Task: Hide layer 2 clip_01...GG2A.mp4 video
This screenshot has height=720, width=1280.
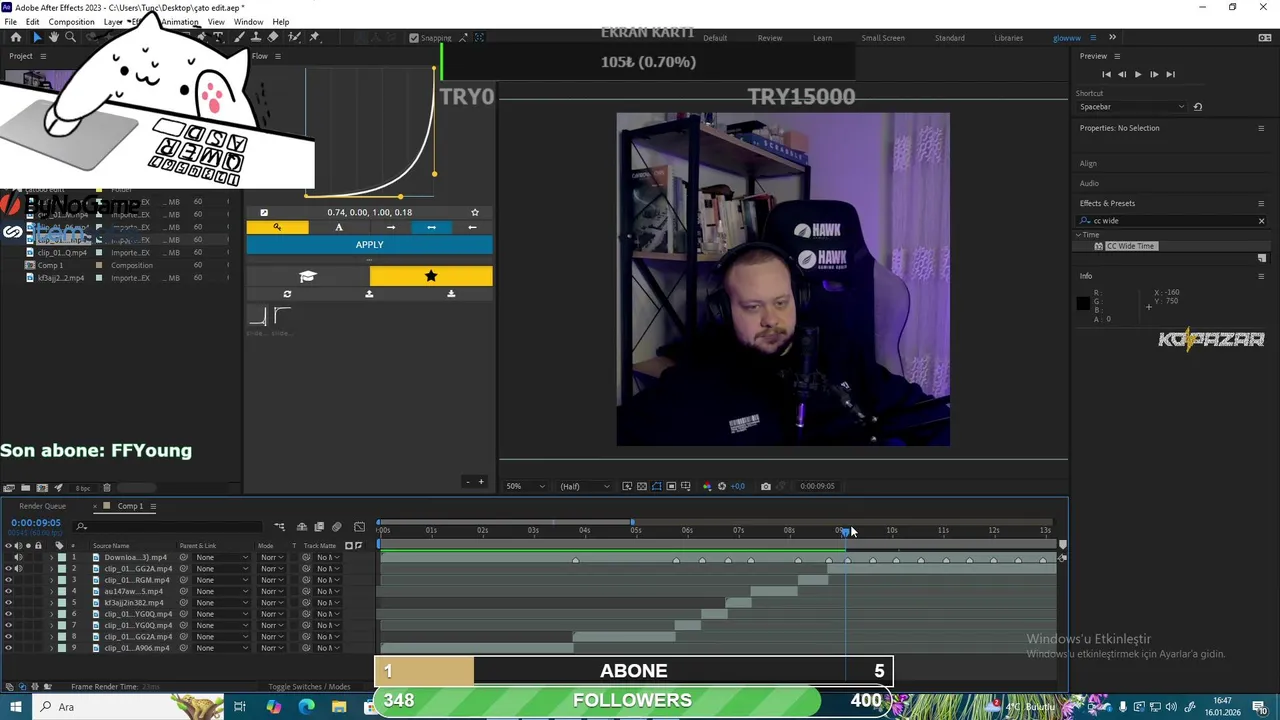Action: tap(8, 569)
